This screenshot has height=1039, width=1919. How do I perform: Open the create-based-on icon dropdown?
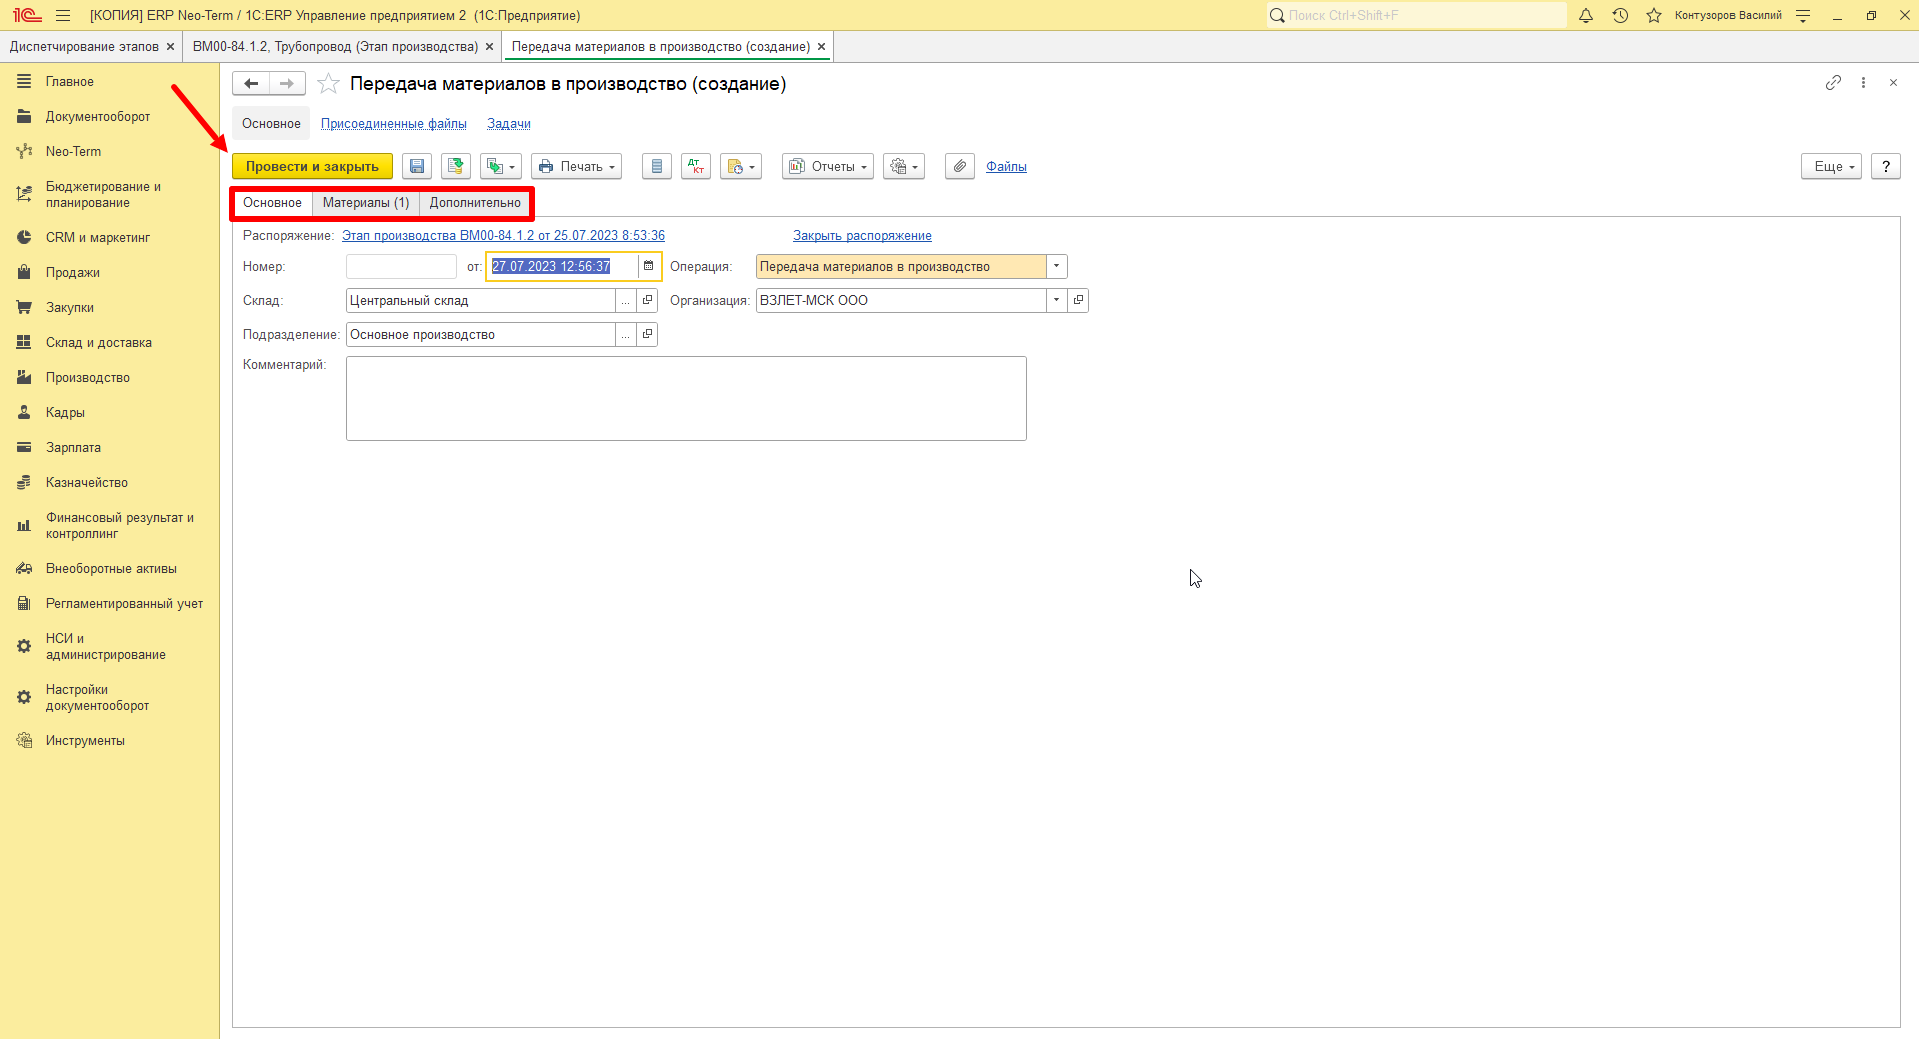click(501, 166)
